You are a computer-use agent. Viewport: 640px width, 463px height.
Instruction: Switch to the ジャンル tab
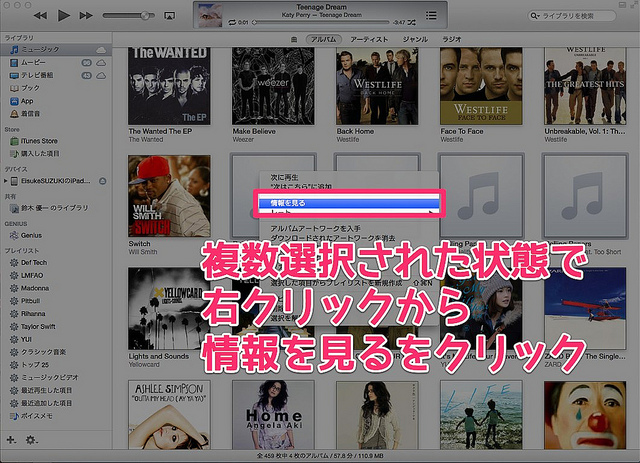point(415,40)
